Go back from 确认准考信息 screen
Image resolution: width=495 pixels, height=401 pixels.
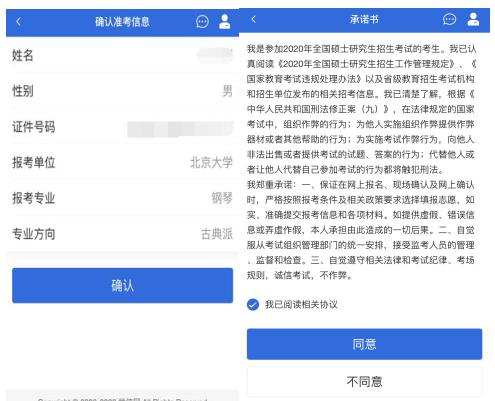[18, 22]
